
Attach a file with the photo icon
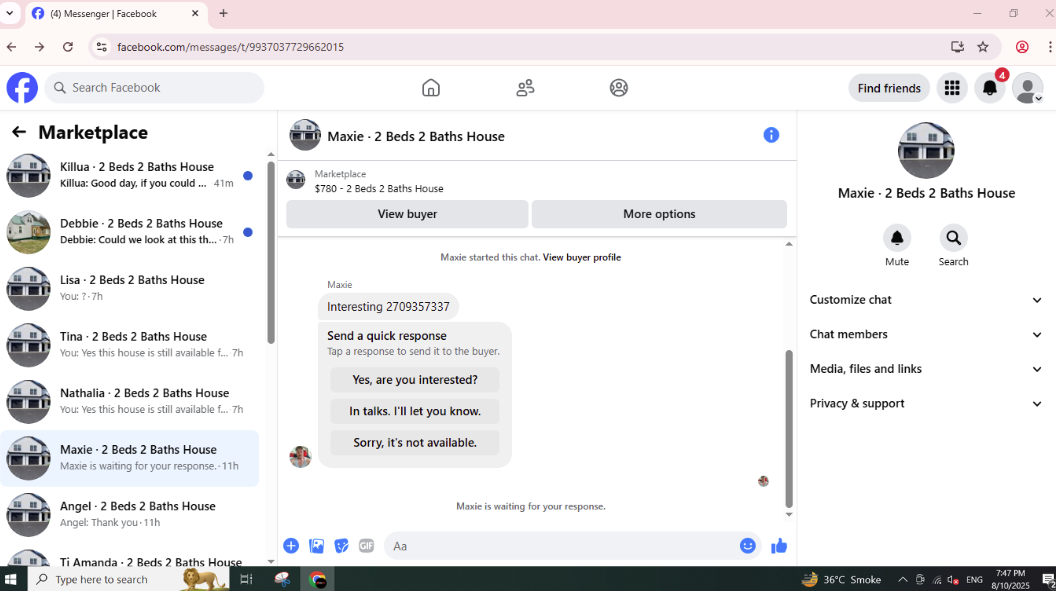coord(317,546)
